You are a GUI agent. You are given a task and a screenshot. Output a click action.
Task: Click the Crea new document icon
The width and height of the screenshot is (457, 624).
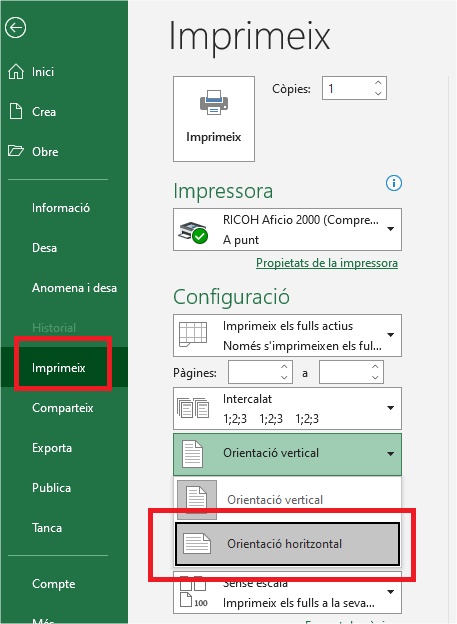(16, 111)
